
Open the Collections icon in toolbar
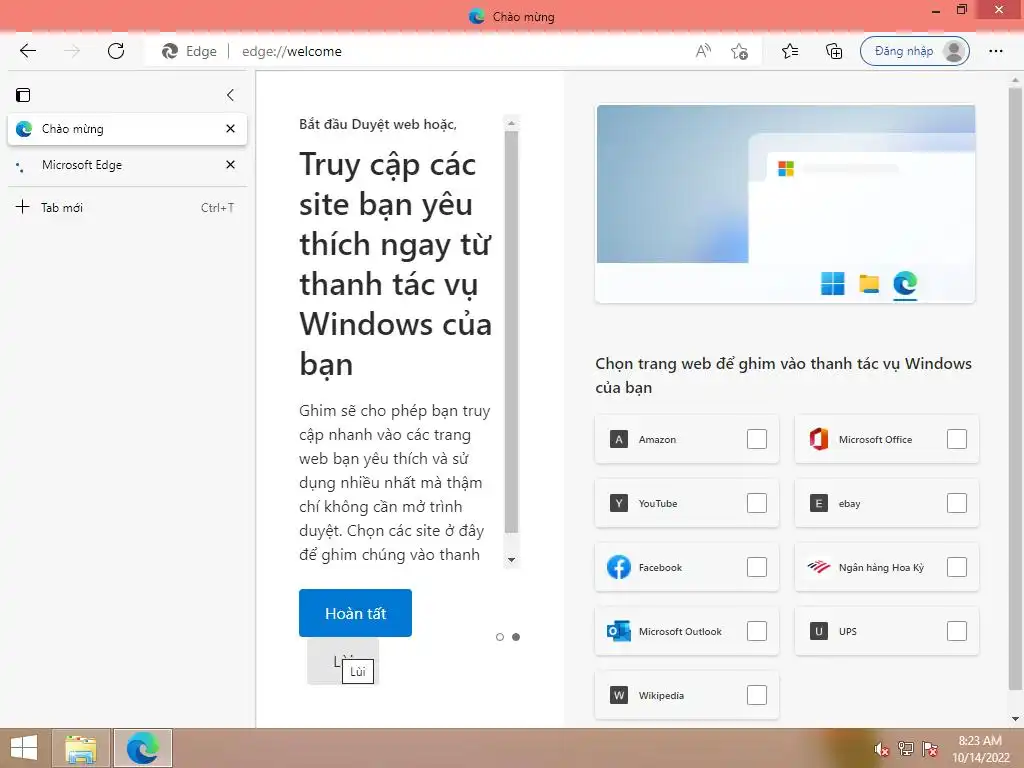[834, 51]
